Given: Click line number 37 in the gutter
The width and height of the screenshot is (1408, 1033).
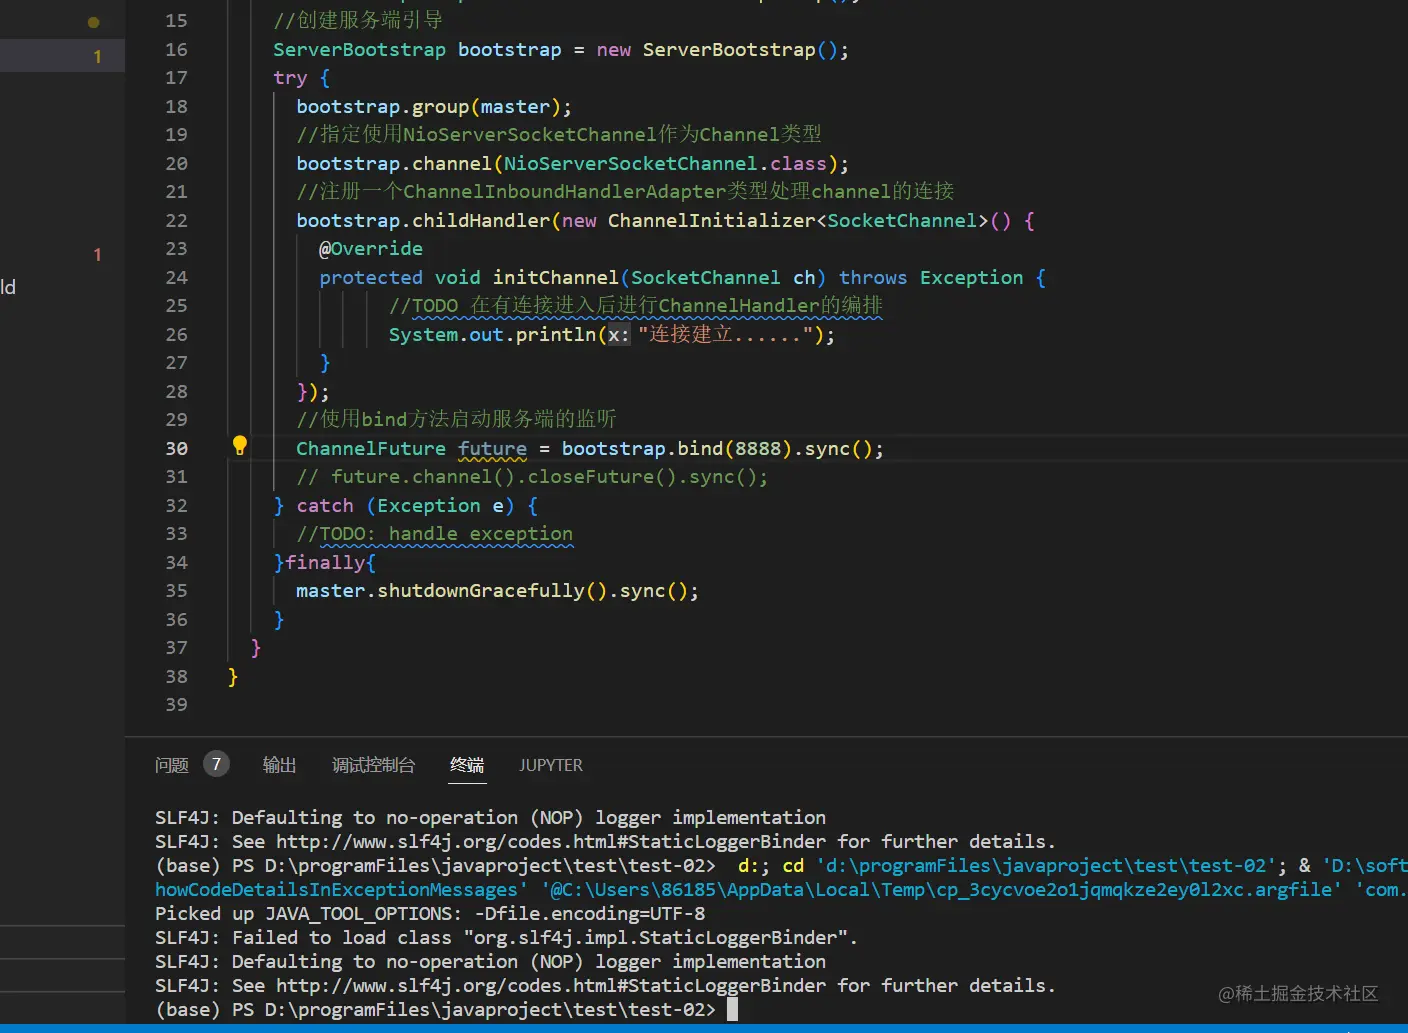Looking at the screenshot, I should pos(177,647).
